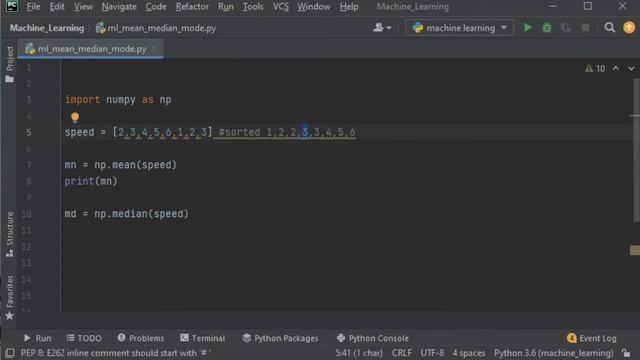The height and width of the screenshot is (360, 640).
Task: Click ml_mean_median_mode.py breadcrumb in navigation bar
Action: (156, 28)
